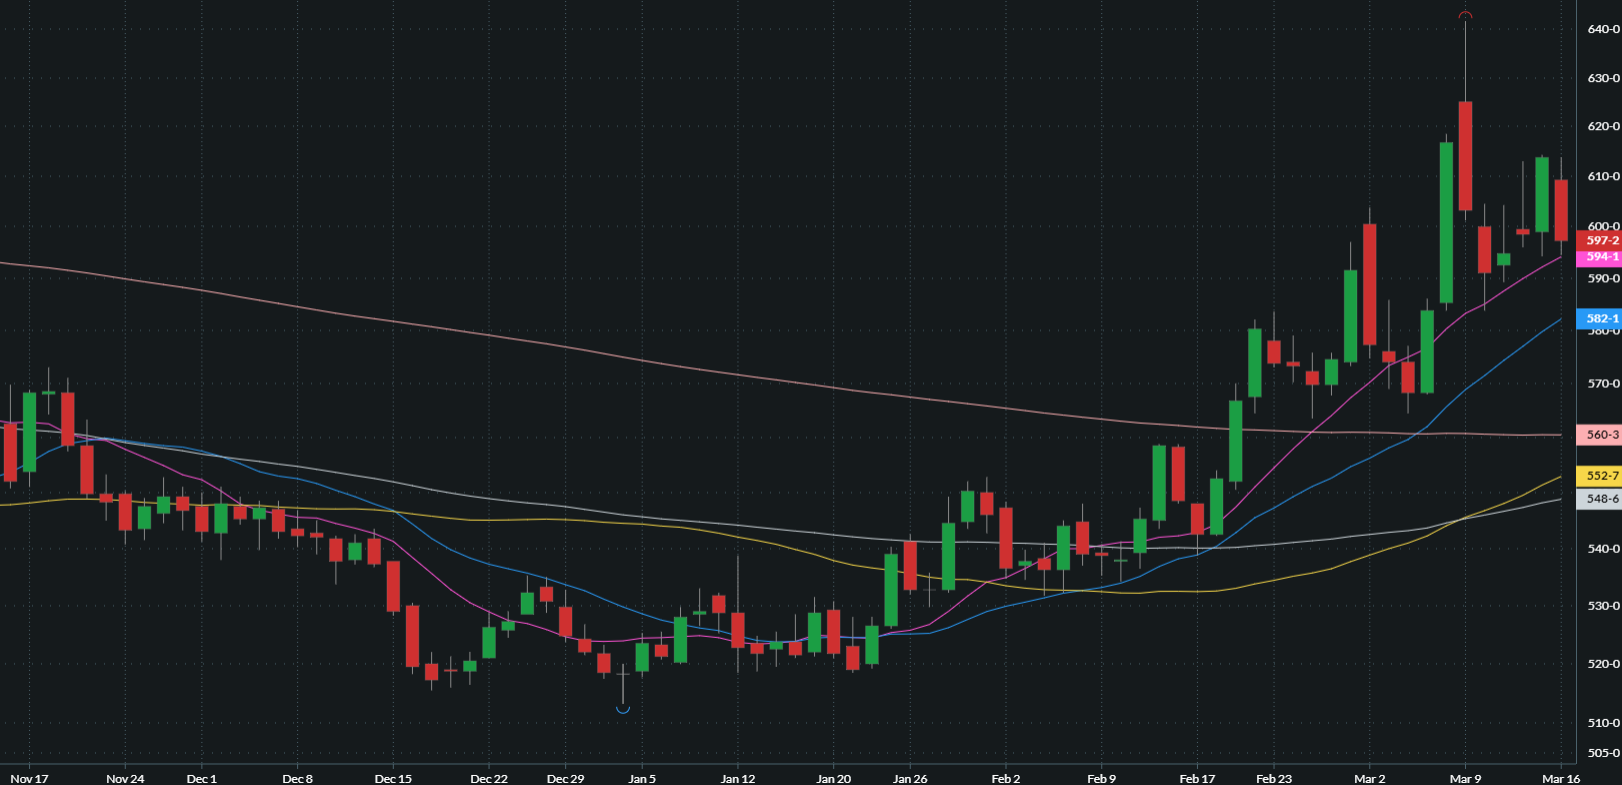Select the red 597-2 current price label

click(x=1599, y=240)
